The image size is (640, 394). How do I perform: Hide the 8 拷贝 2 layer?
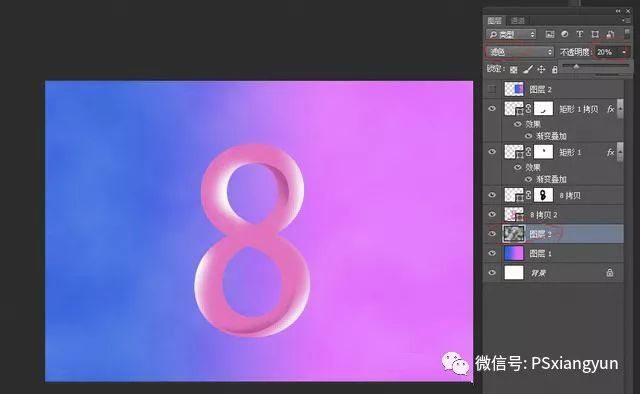492,214
